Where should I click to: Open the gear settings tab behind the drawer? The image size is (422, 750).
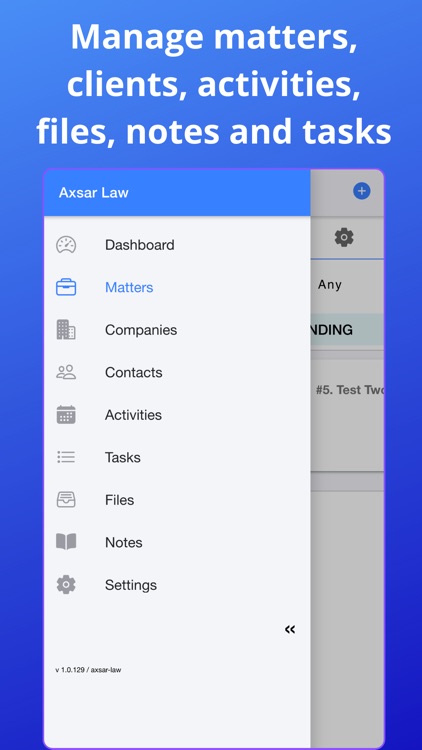tap(344, 237)
